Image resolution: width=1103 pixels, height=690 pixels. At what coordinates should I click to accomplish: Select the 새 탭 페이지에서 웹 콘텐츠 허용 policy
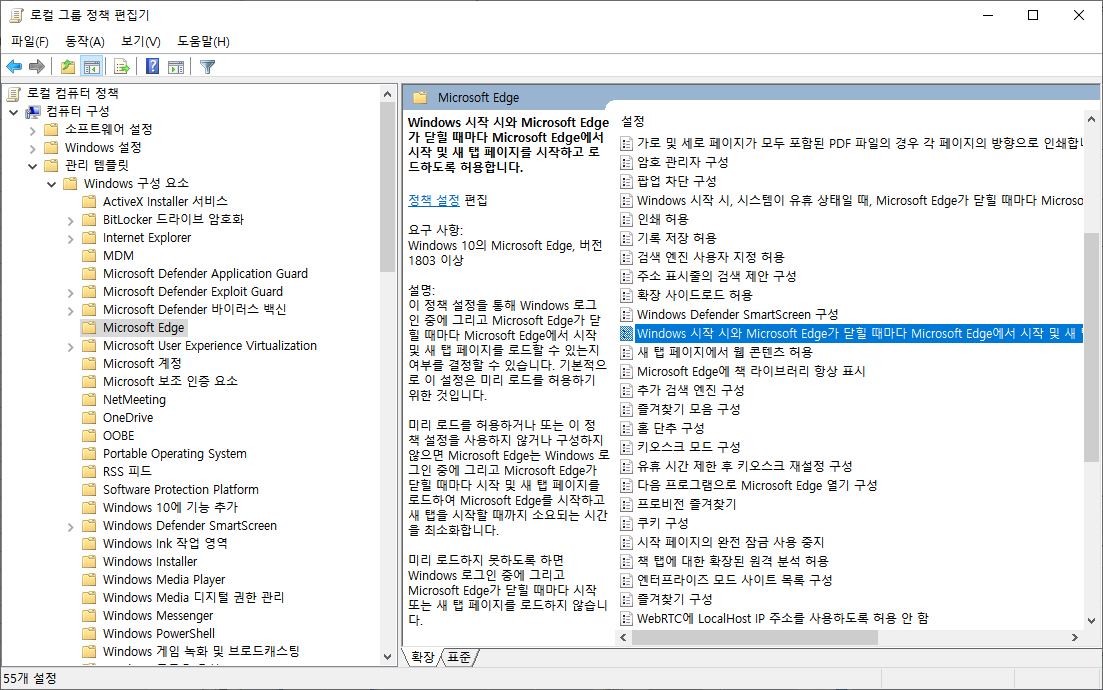point(725,352)
